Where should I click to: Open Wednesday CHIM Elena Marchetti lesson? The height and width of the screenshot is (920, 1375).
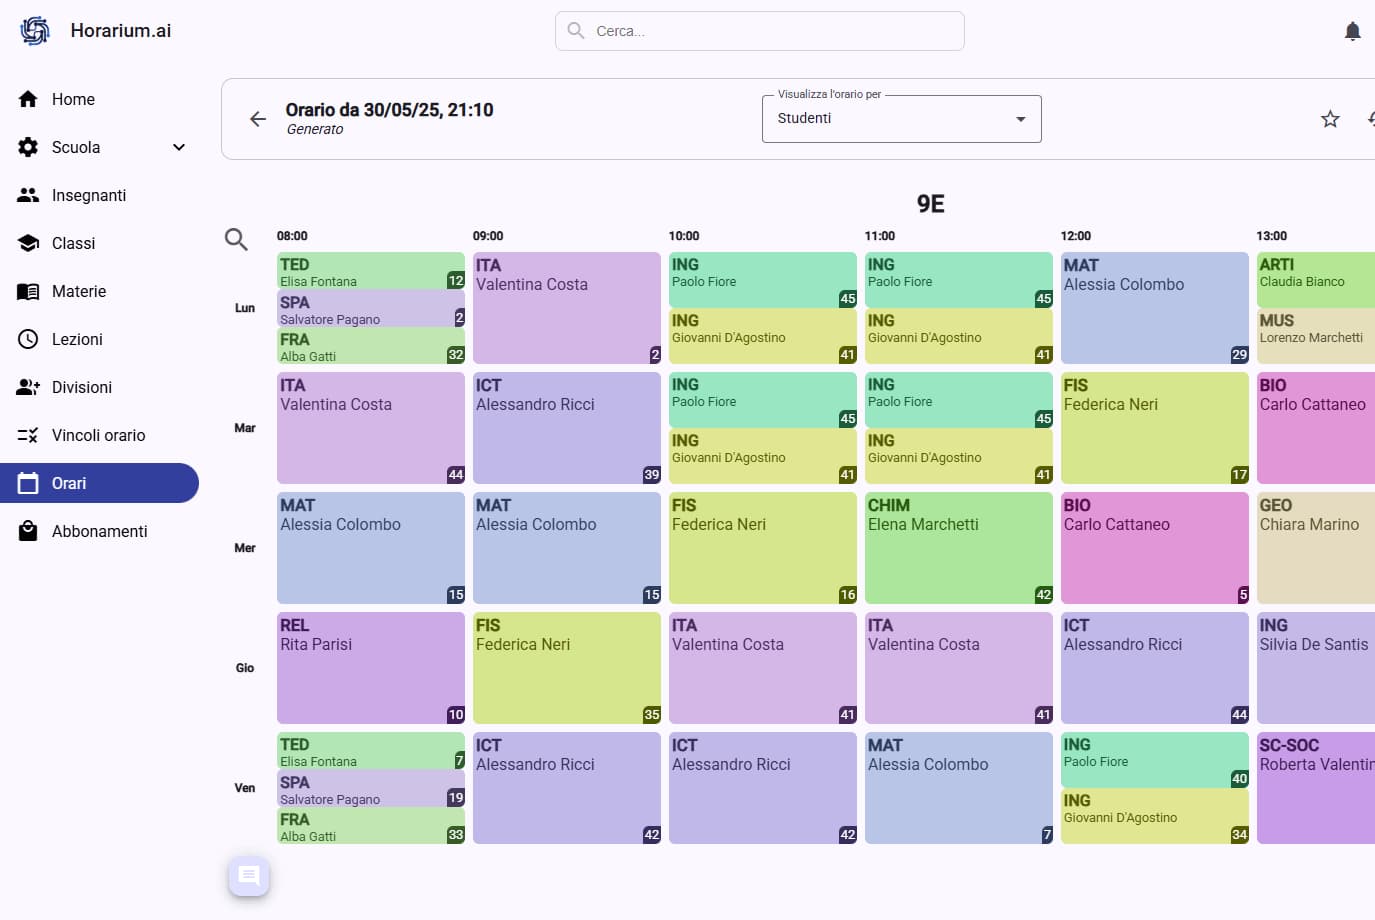pos(958,548)
